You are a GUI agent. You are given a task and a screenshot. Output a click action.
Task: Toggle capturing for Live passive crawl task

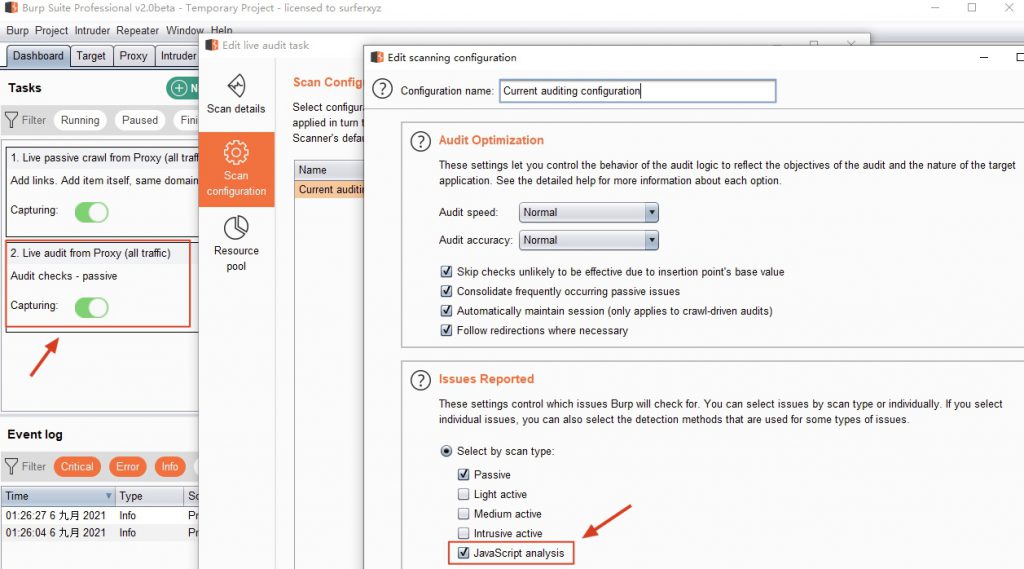coord(91,212)
